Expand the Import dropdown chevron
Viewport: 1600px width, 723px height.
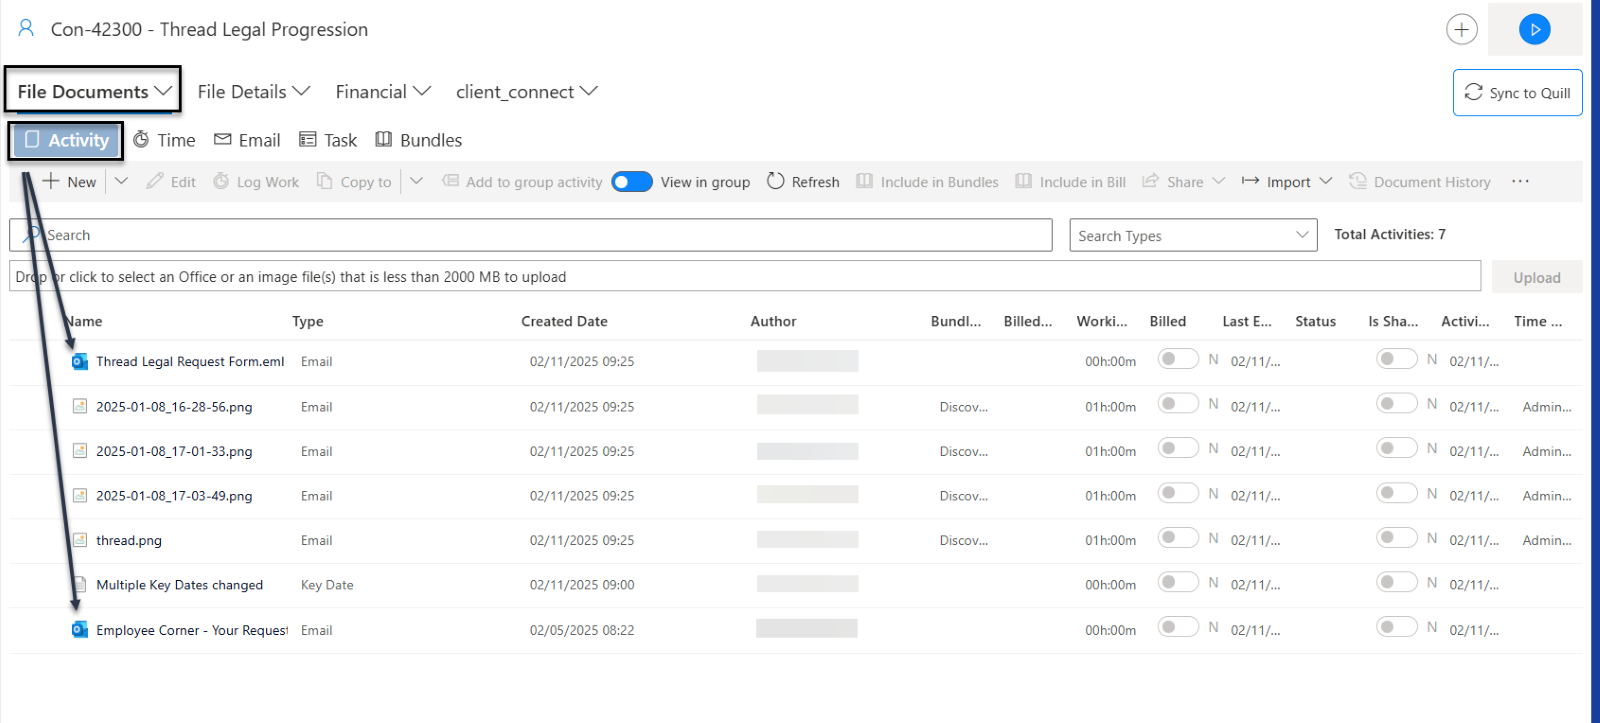click(x=1325, y=181)
